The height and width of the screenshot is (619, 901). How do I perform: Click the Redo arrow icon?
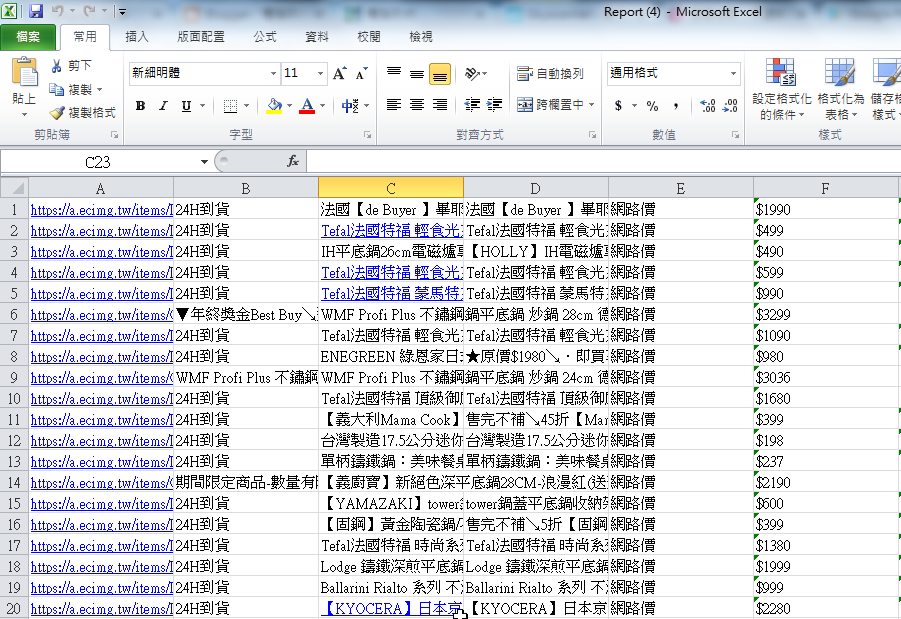[89, 11]
